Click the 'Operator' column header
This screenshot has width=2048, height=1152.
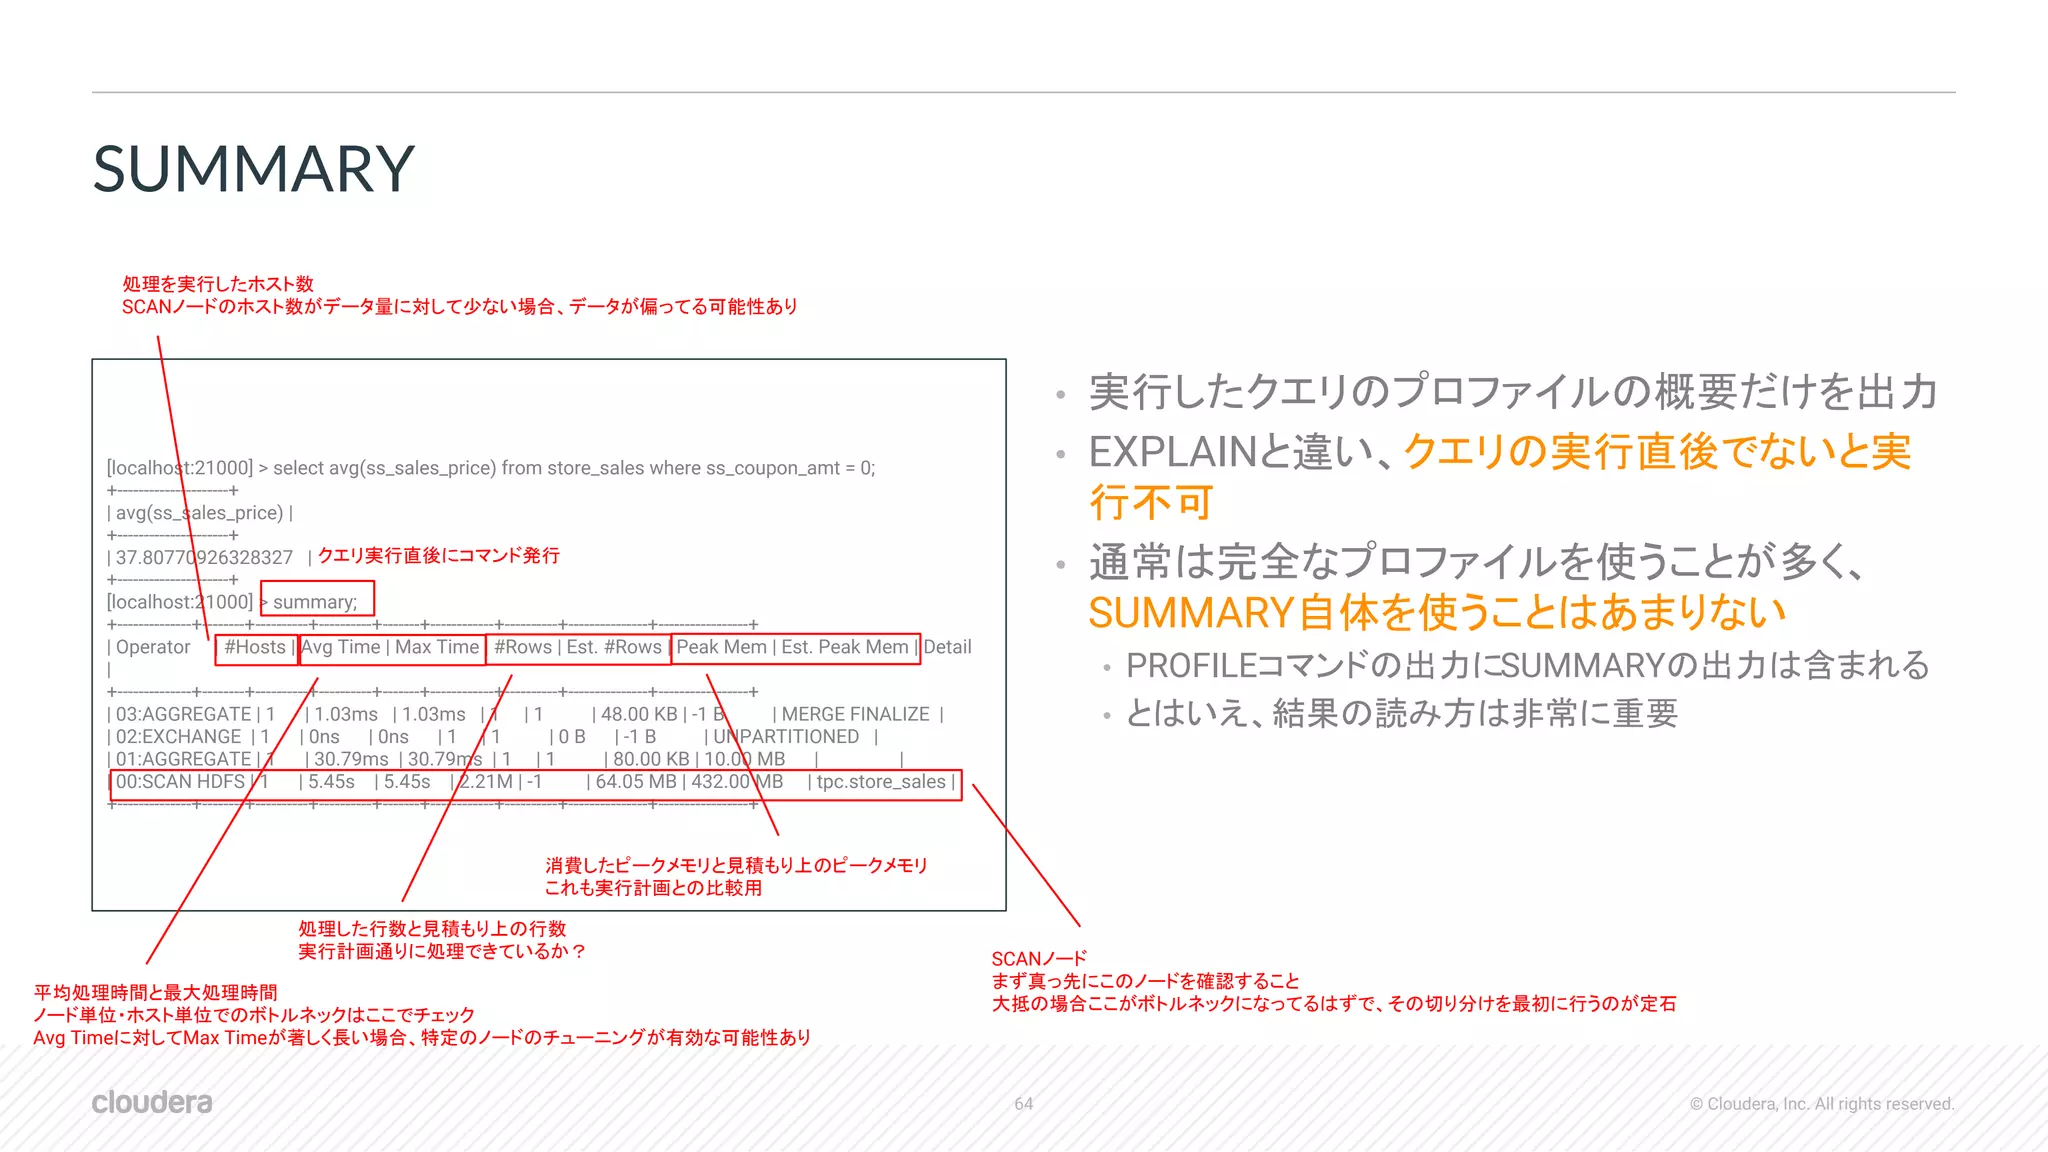pos(153,647)
